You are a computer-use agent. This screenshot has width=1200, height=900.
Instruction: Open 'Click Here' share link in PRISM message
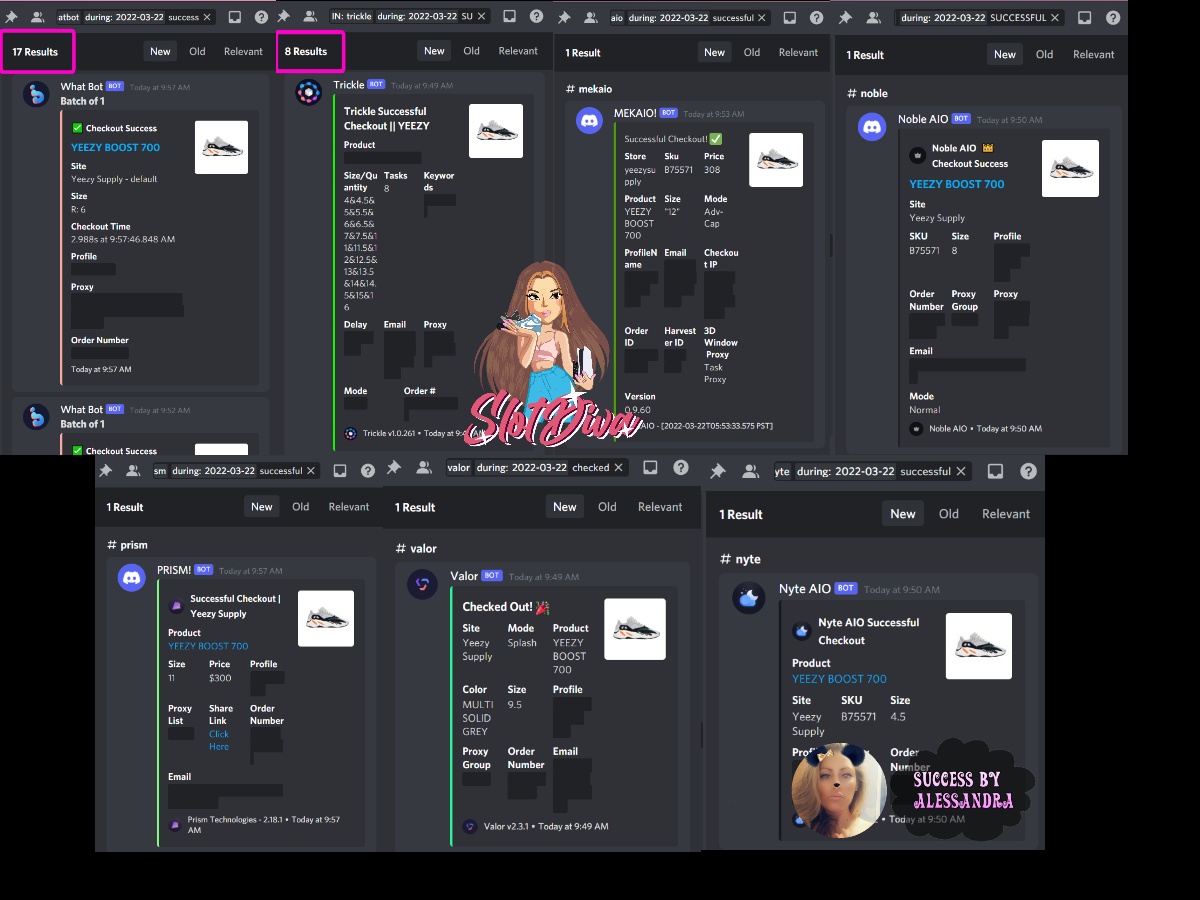click(x=219, y=740)
